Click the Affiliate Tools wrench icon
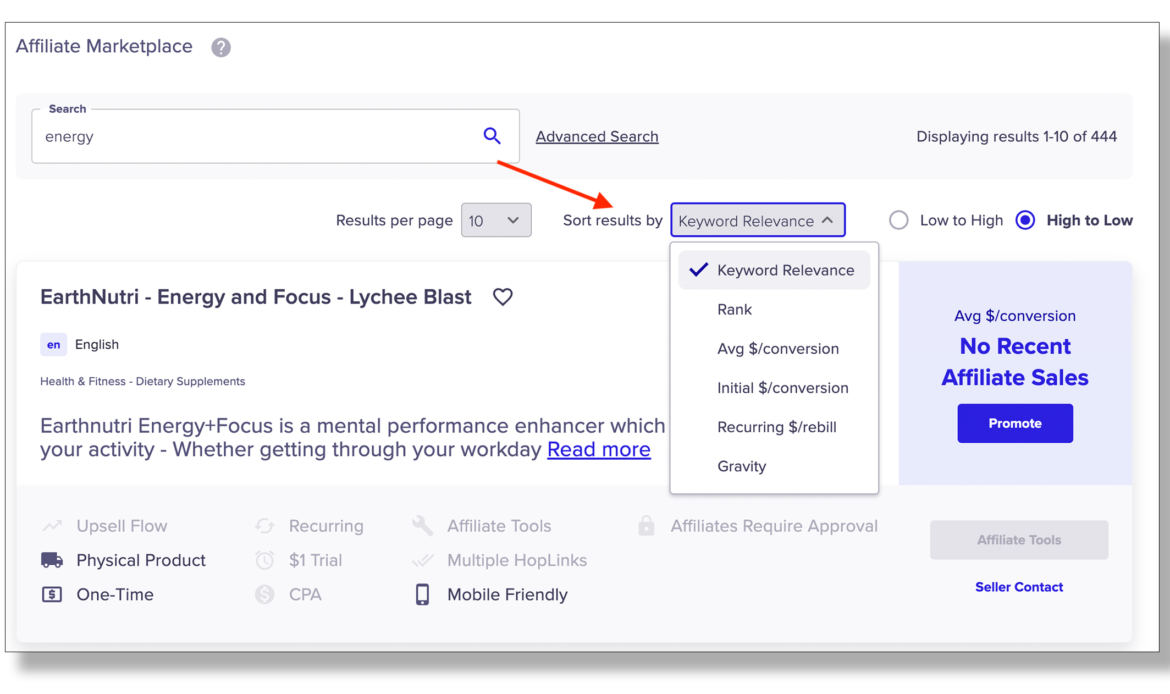The image size is (1170, 694). pyautogui.click(x=422, y=526)
